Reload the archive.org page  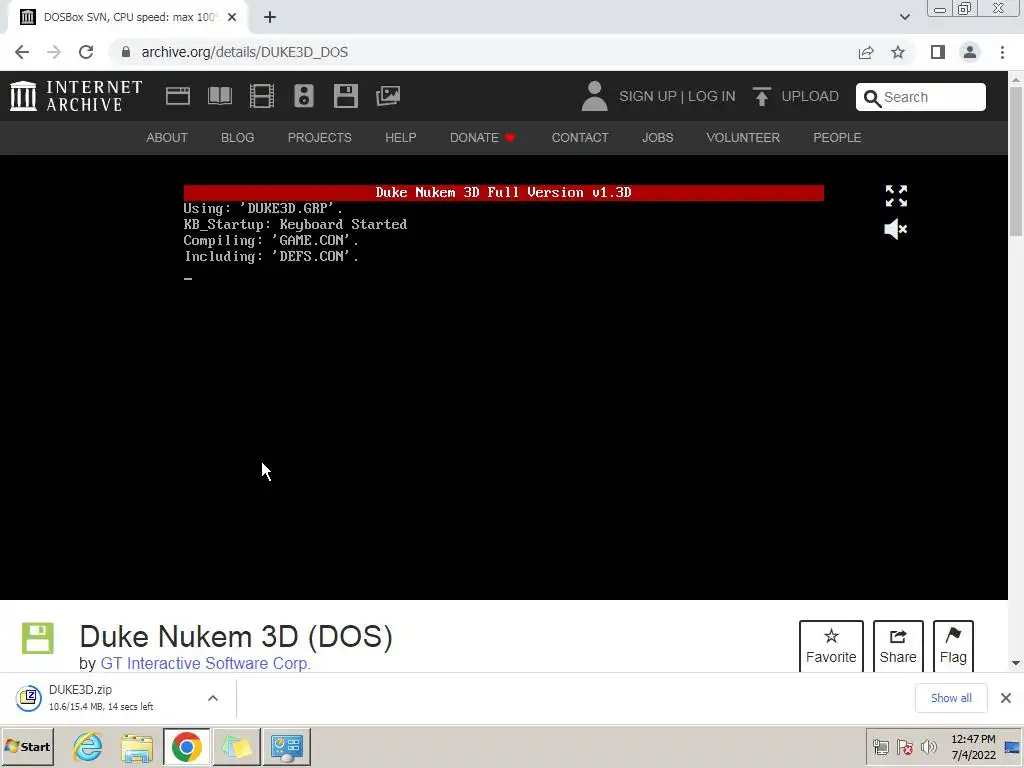coord(86,52)
